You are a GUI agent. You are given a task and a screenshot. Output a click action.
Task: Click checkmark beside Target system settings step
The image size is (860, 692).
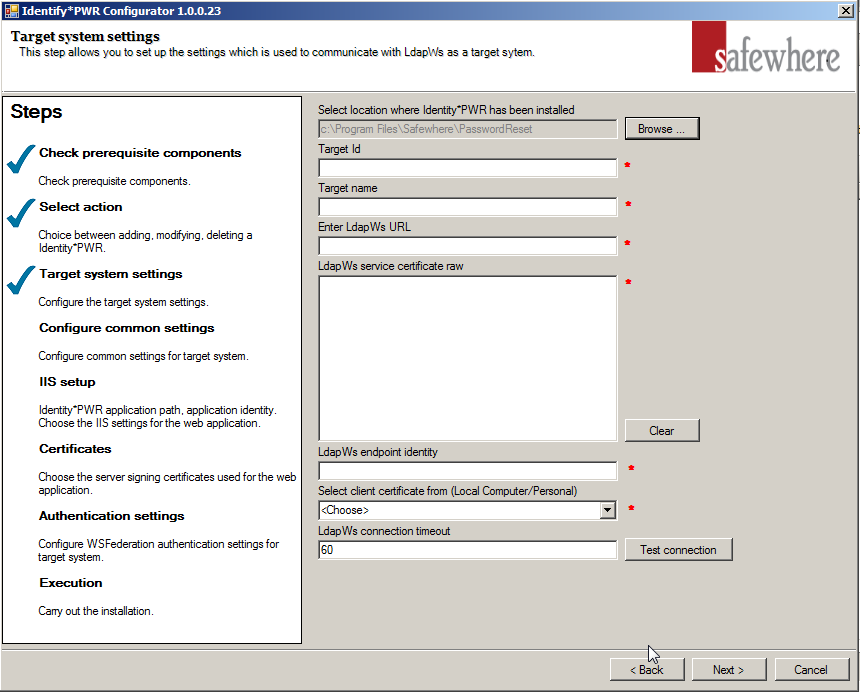[x=21, y=280]
